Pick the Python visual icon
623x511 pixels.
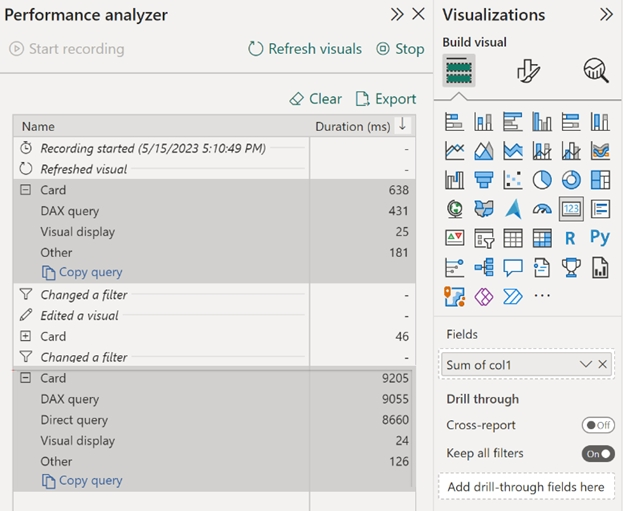(600, 237)
